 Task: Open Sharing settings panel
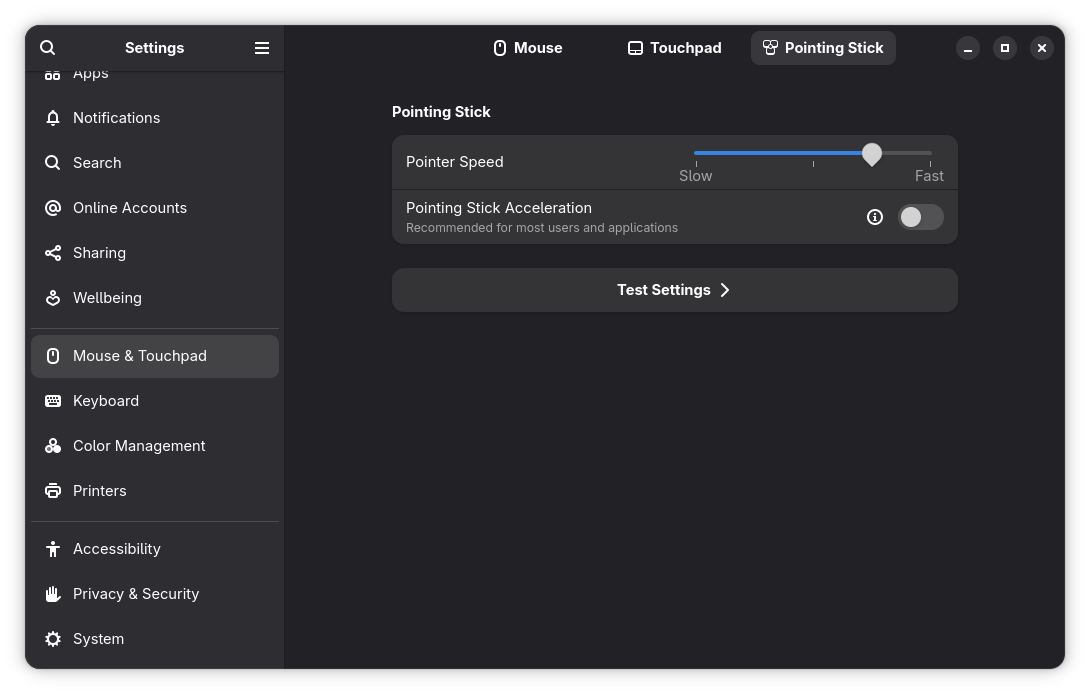pos(155,253)
